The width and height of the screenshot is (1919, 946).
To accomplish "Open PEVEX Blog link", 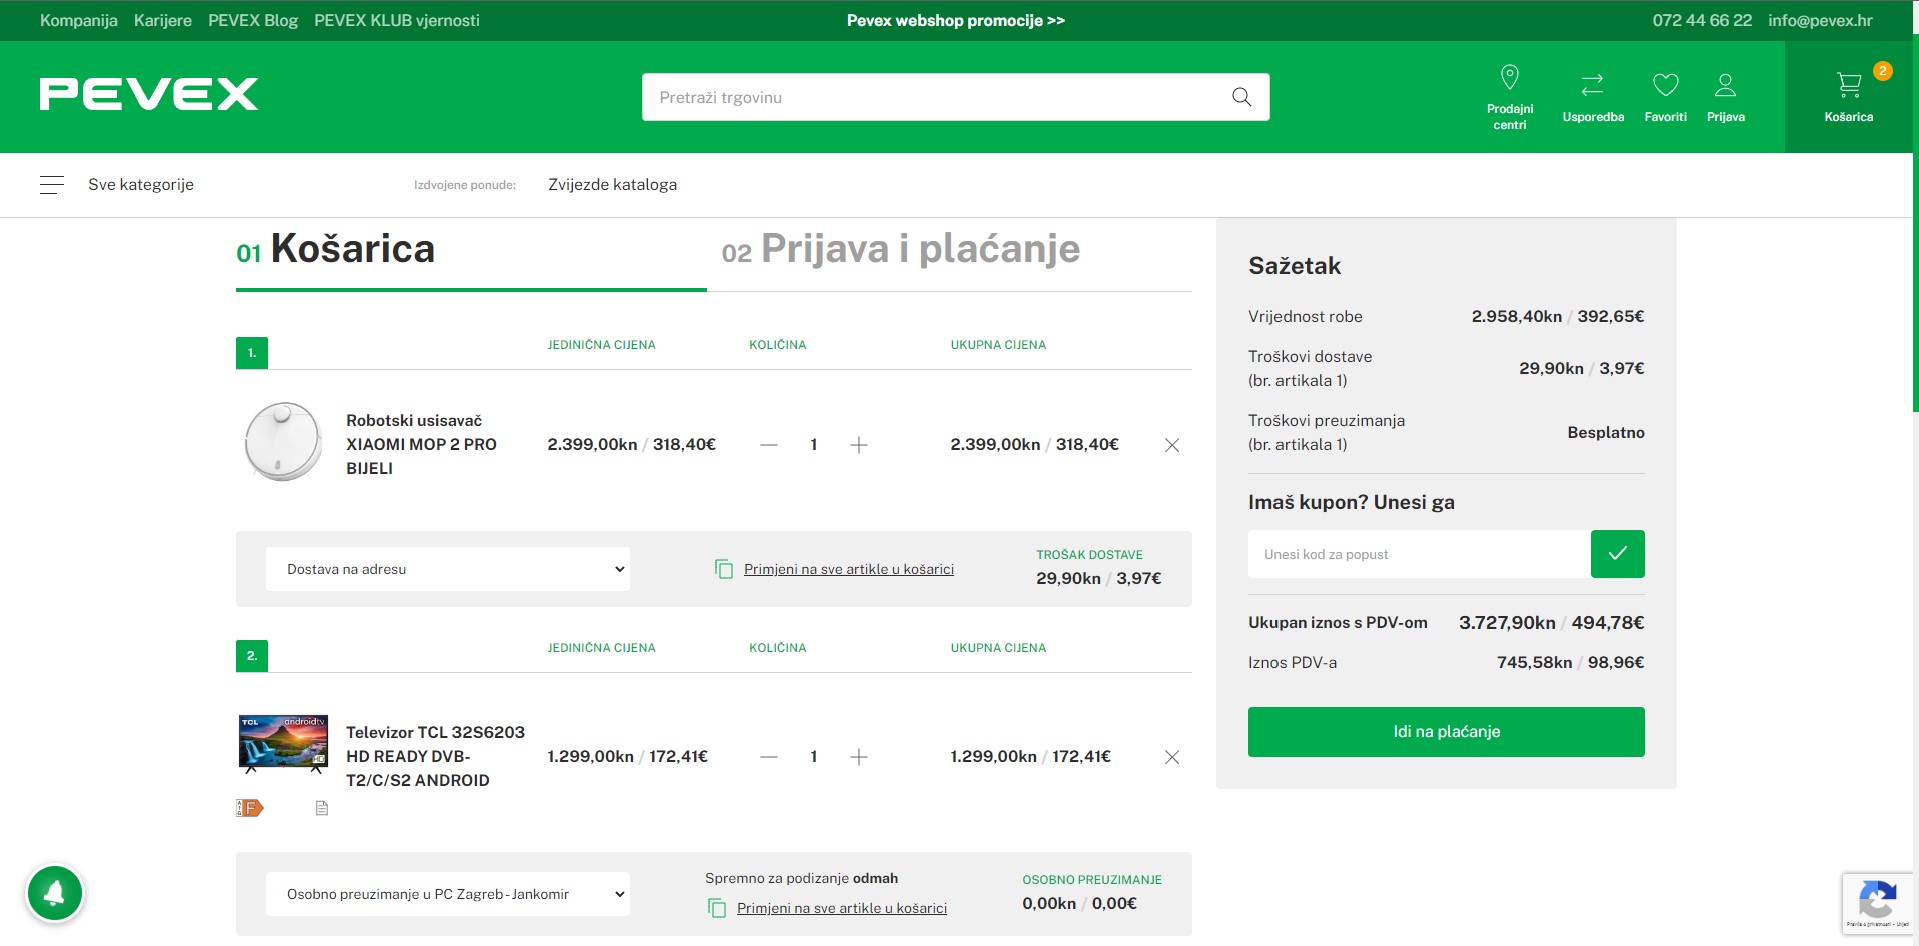I will pos(253,20).
